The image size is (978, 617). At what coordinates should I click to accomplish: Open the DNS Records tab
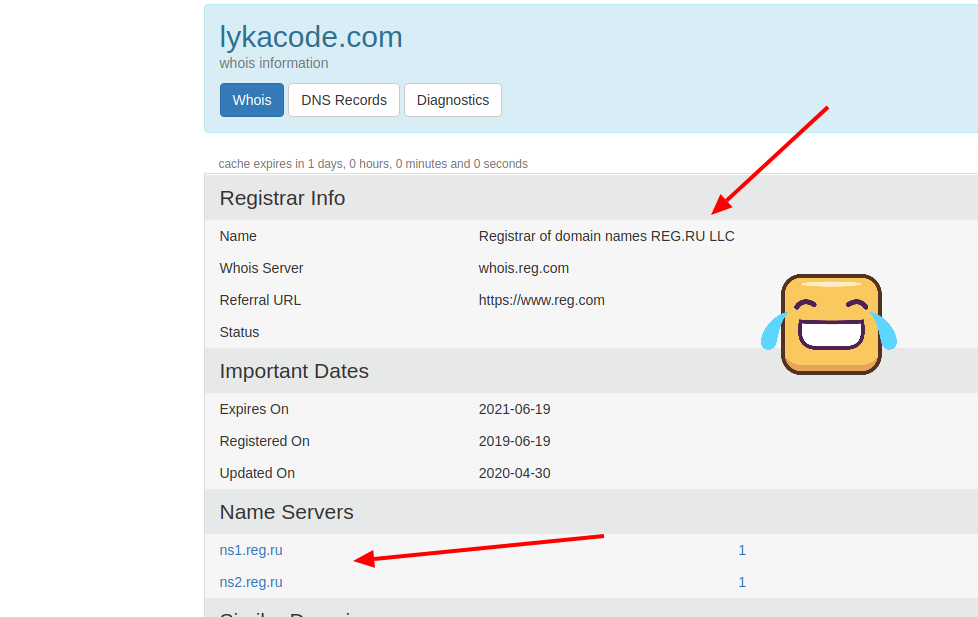tap(344, 100)
